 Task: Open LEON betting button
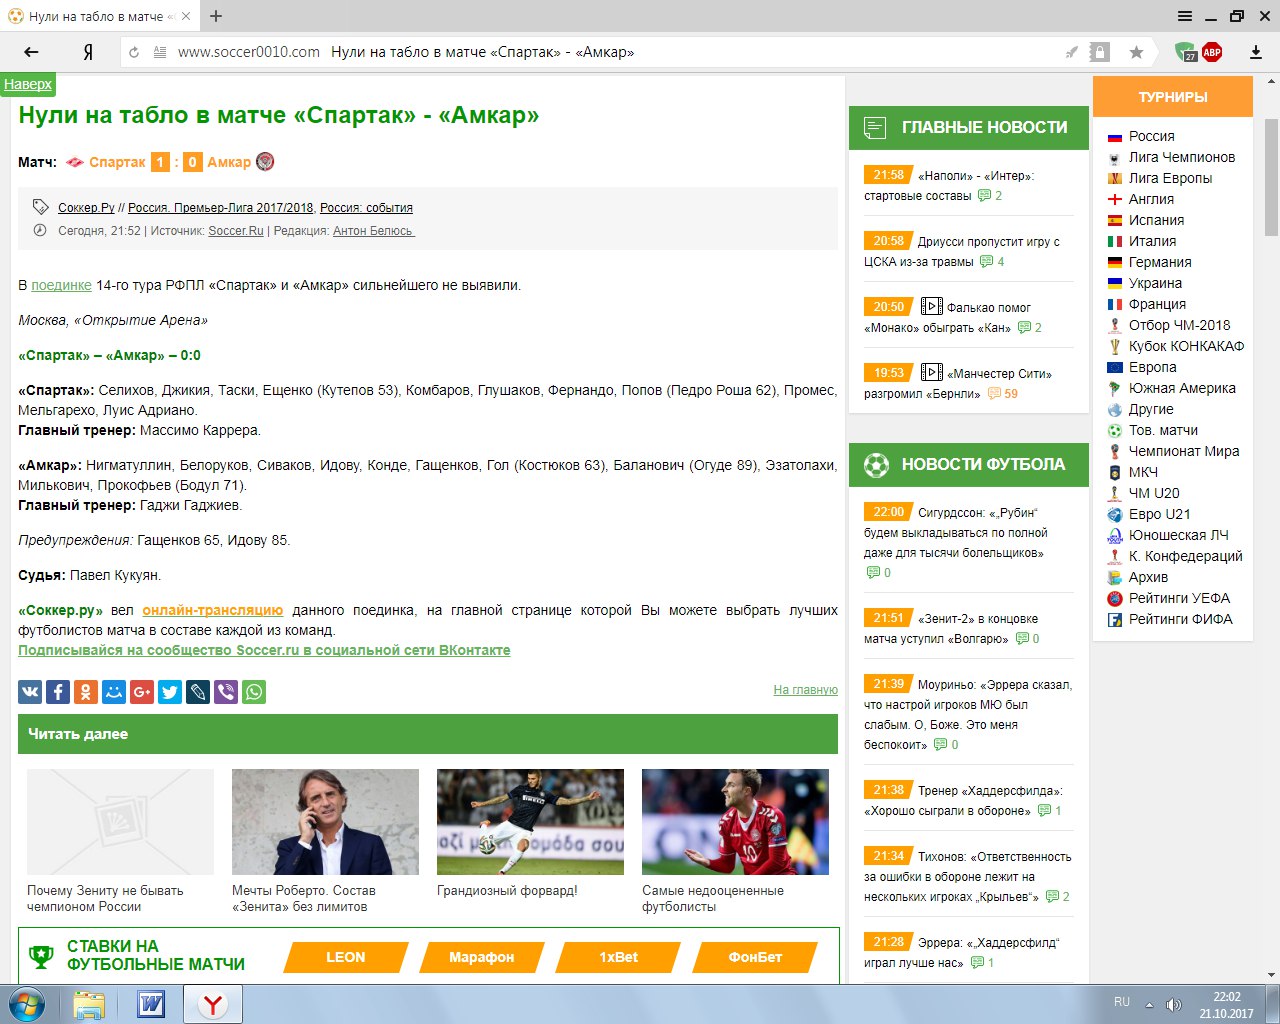pos(346,957)
